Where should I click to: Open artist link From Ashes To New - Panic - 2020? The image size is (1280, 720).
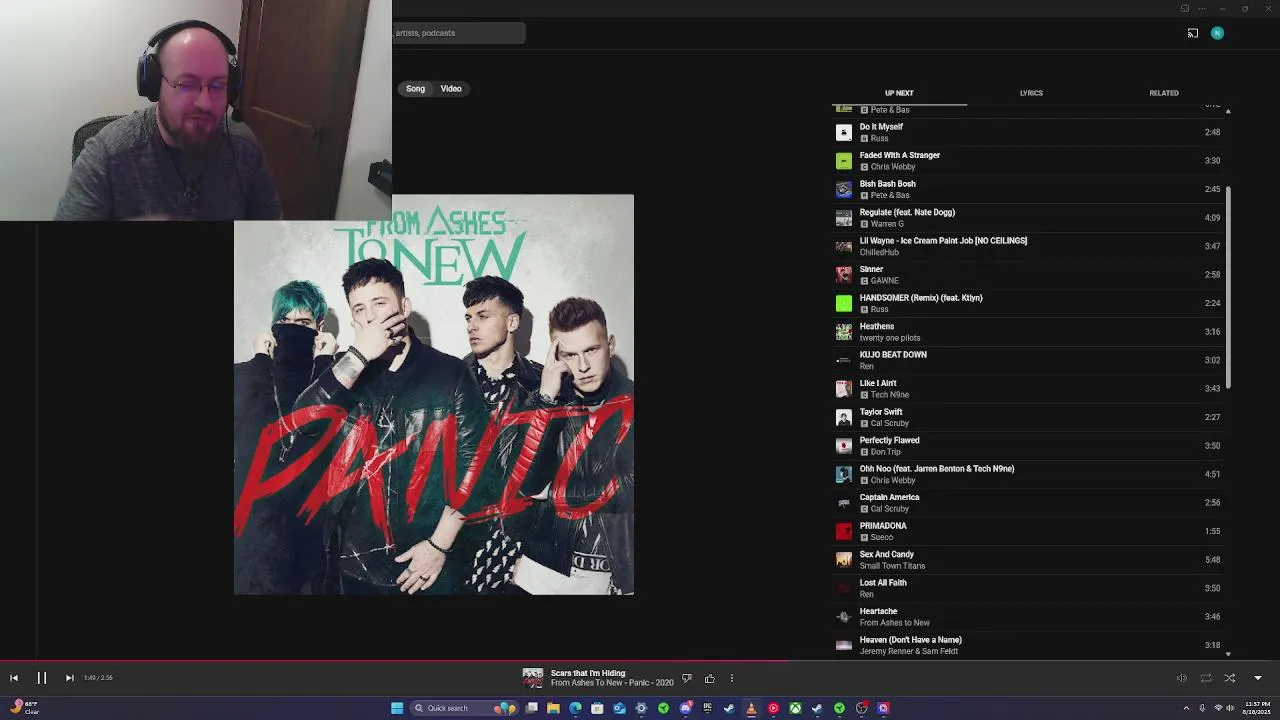coord(612,683)
